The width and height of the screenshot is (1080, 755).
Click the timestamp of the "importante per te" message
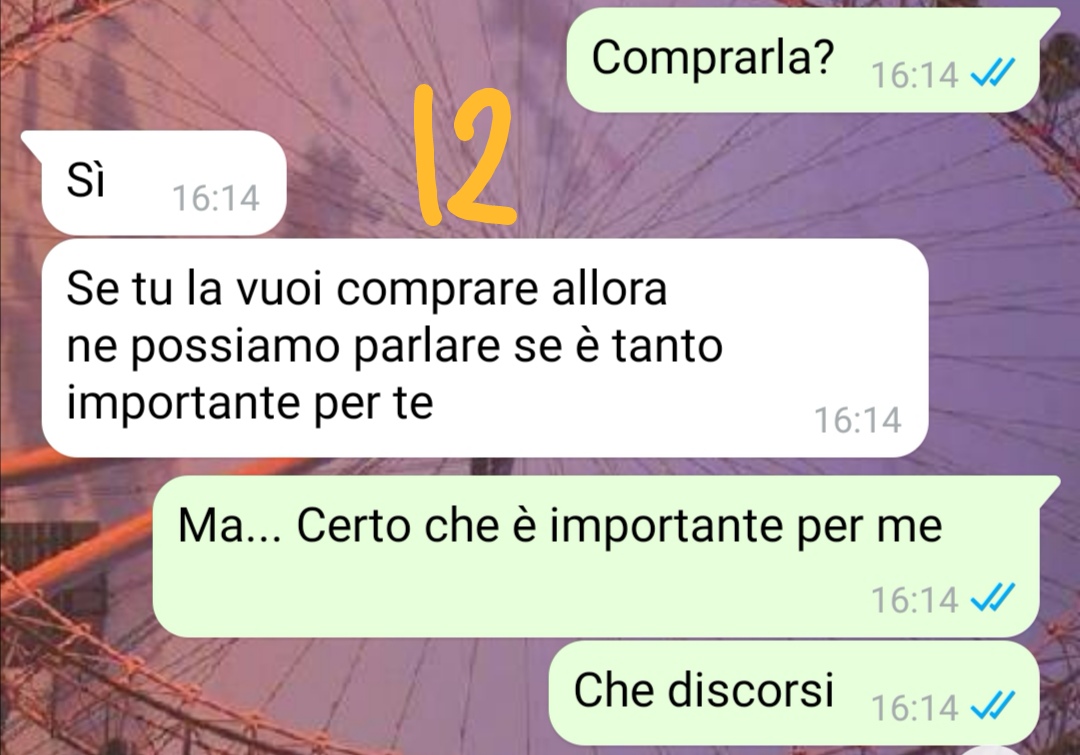[x=858, y=420]
